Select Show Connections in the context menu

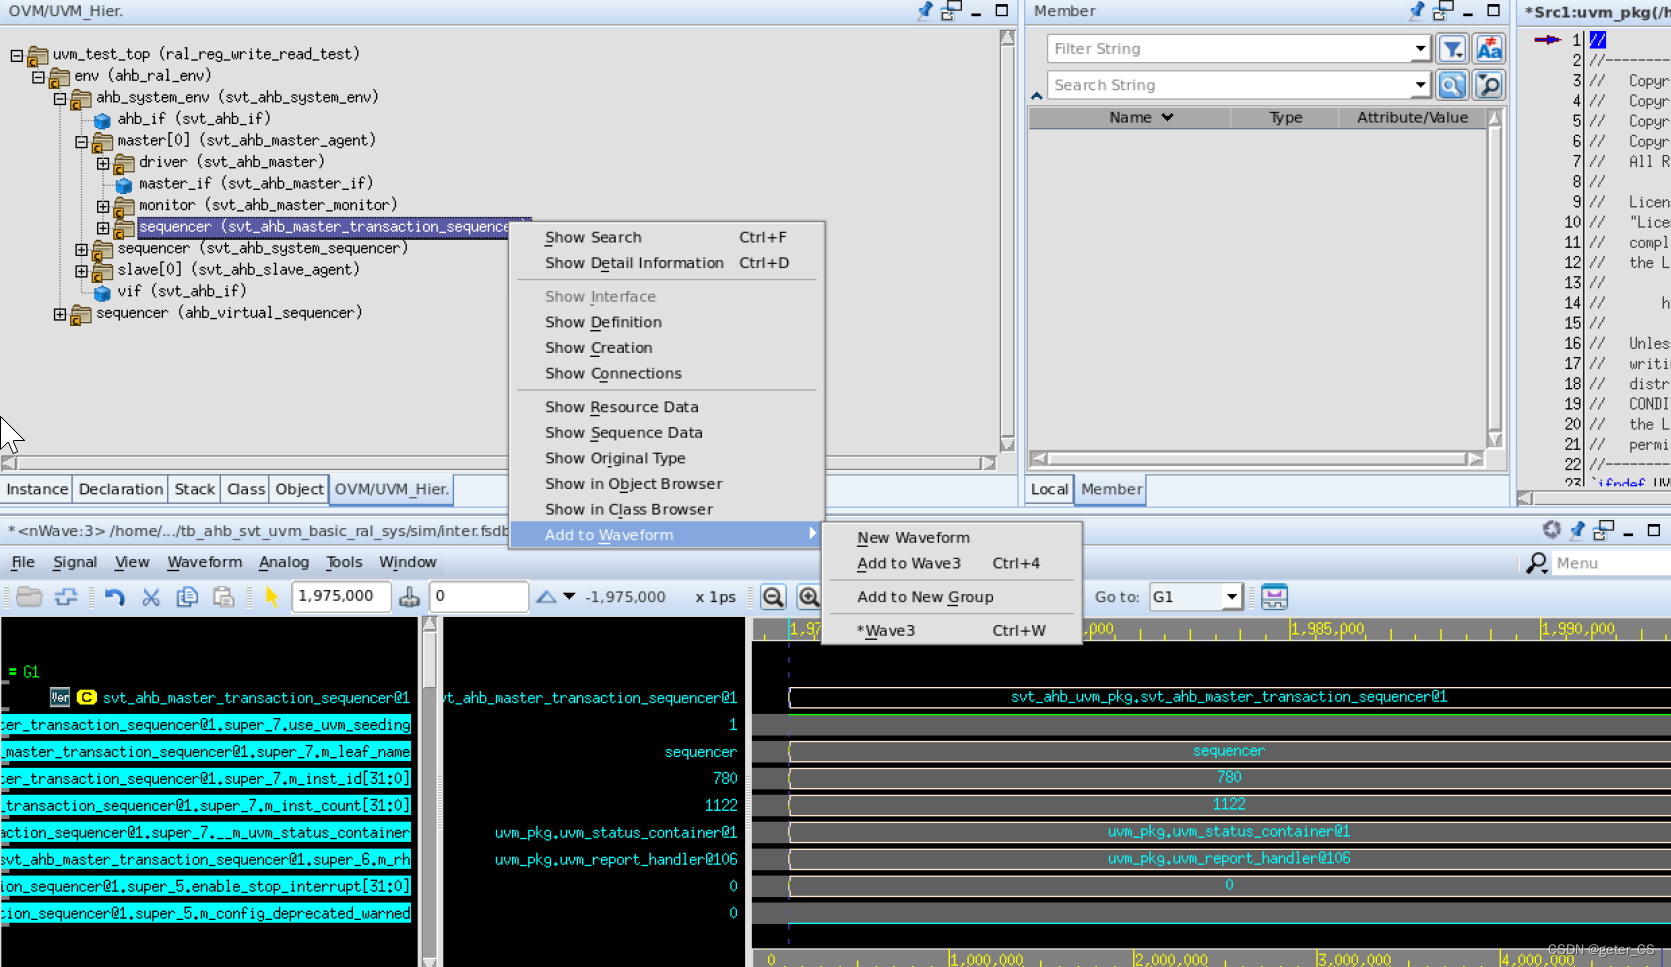(612, 373)
